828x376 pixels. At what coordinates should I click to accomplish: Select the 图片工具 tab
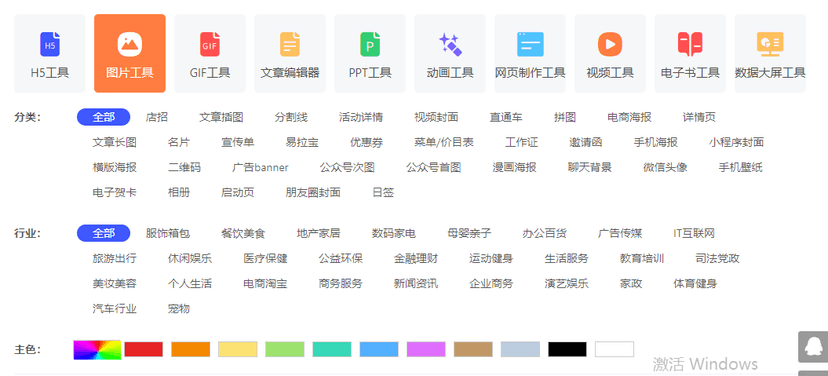130,53
